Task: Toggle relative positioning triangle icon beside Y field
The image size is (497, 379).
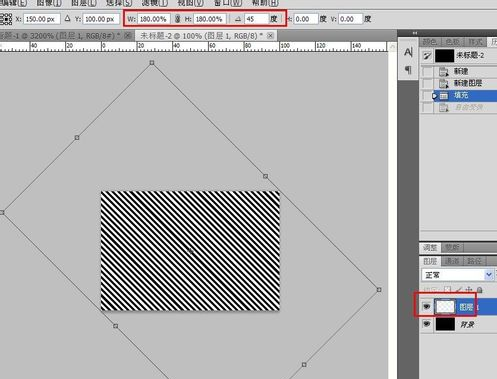Action: (68, 19)
